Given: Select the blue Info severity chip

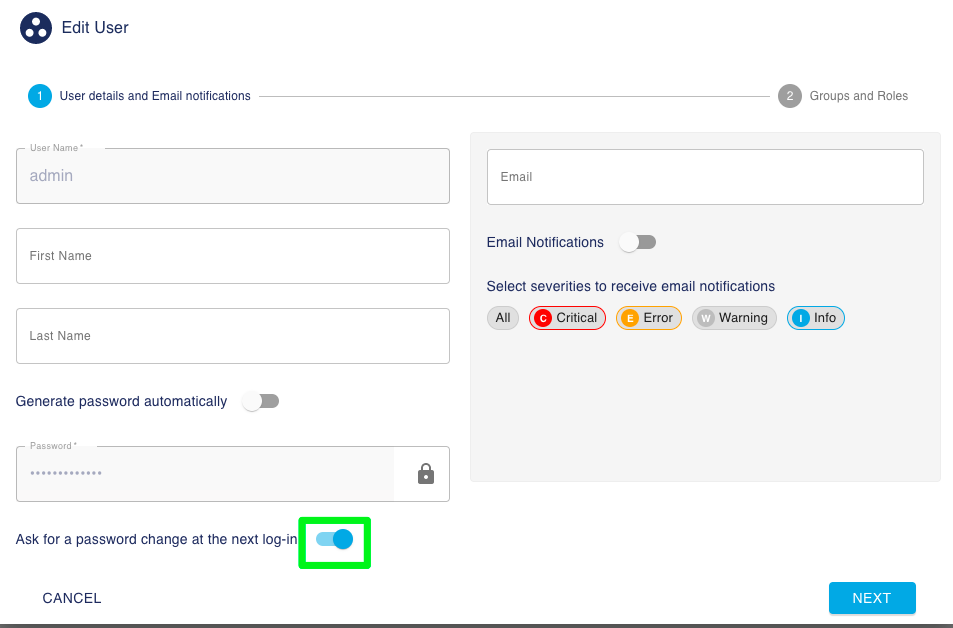Looking at the screenshot, I should click(815, 318).
